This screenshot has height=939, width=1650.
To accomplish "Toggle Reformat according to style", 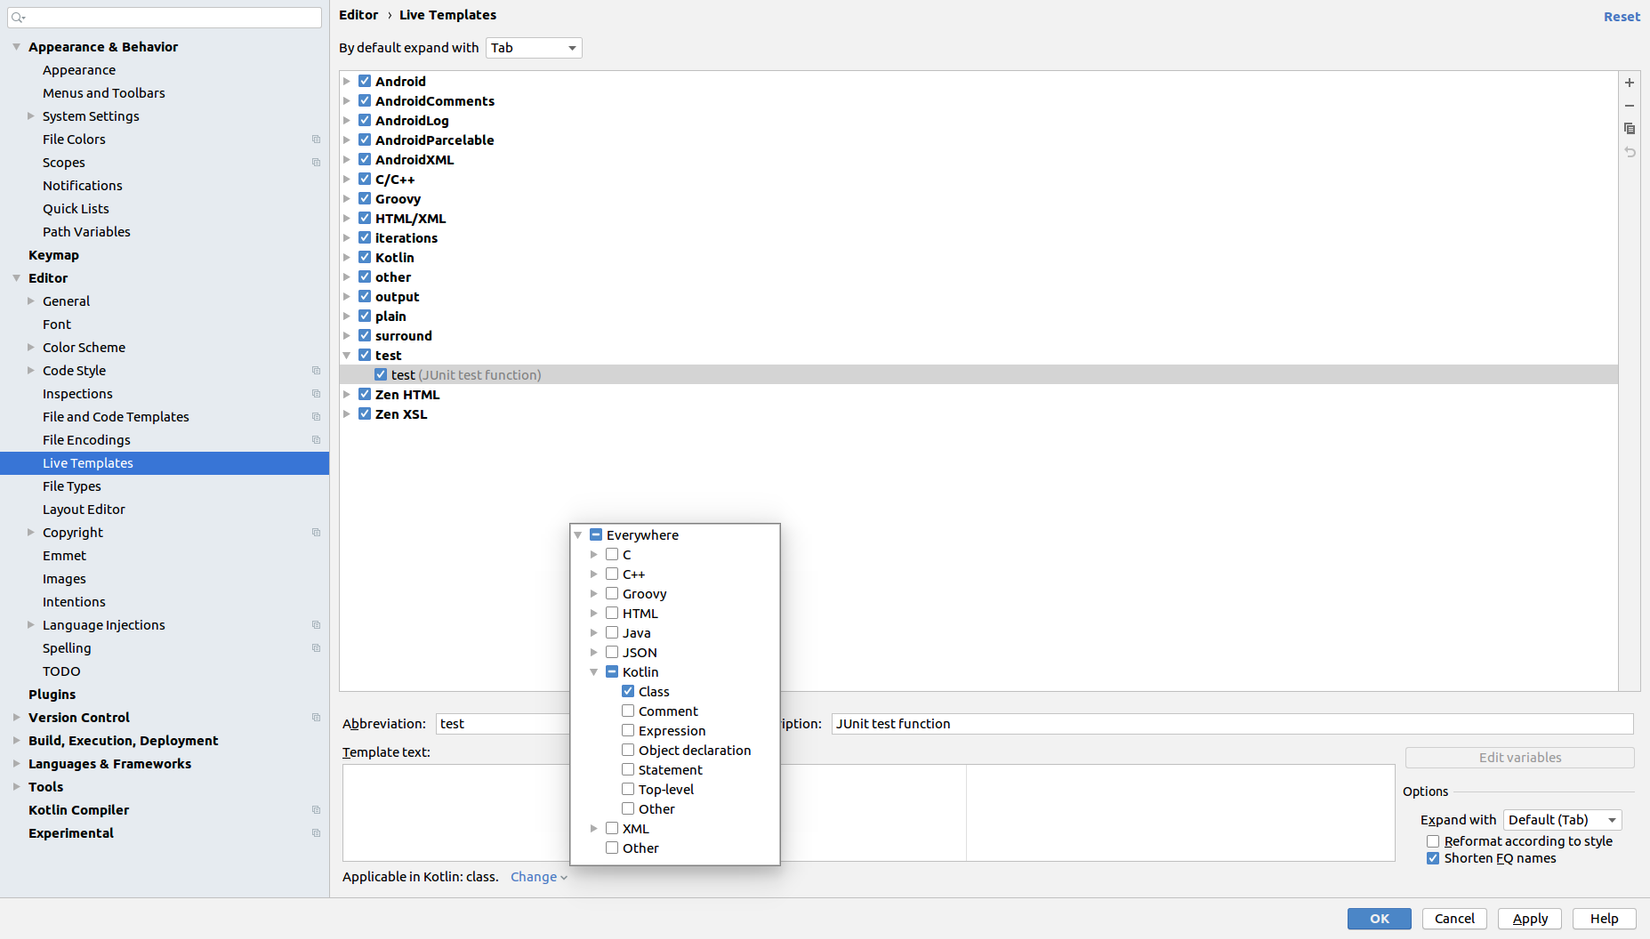I will coord(1433,841).
